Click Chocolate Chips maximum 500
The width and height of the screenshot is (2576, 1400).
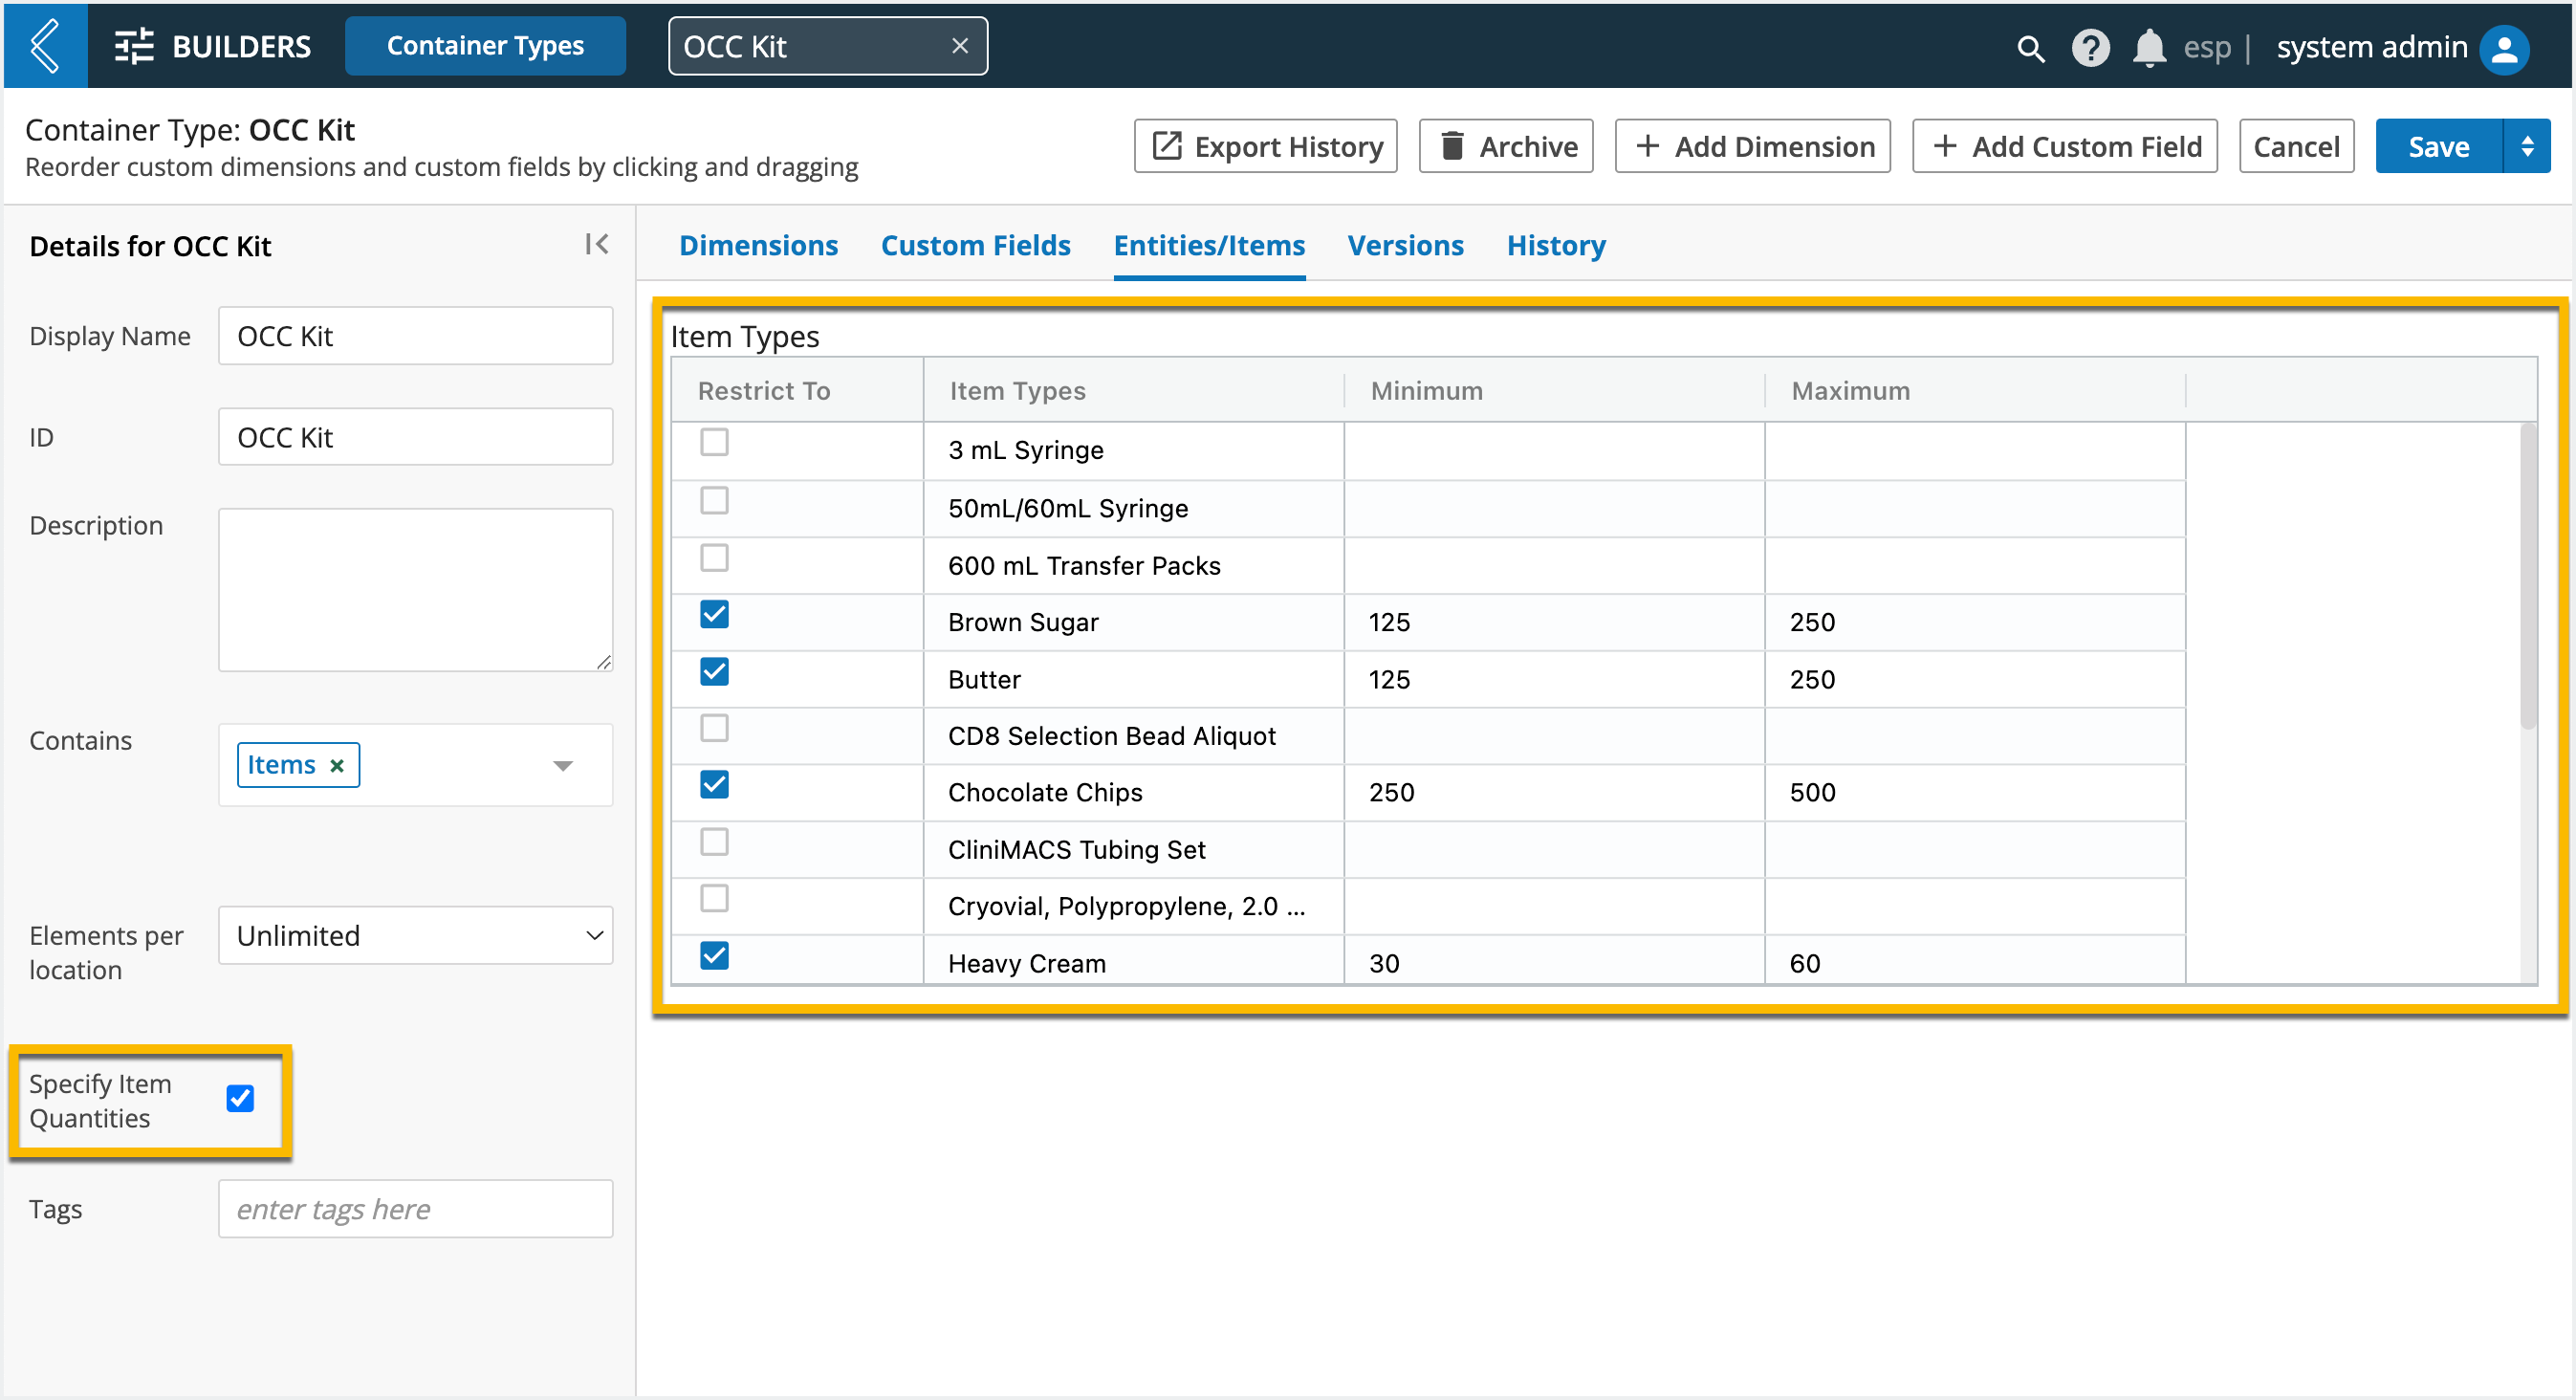(1812, 792)
